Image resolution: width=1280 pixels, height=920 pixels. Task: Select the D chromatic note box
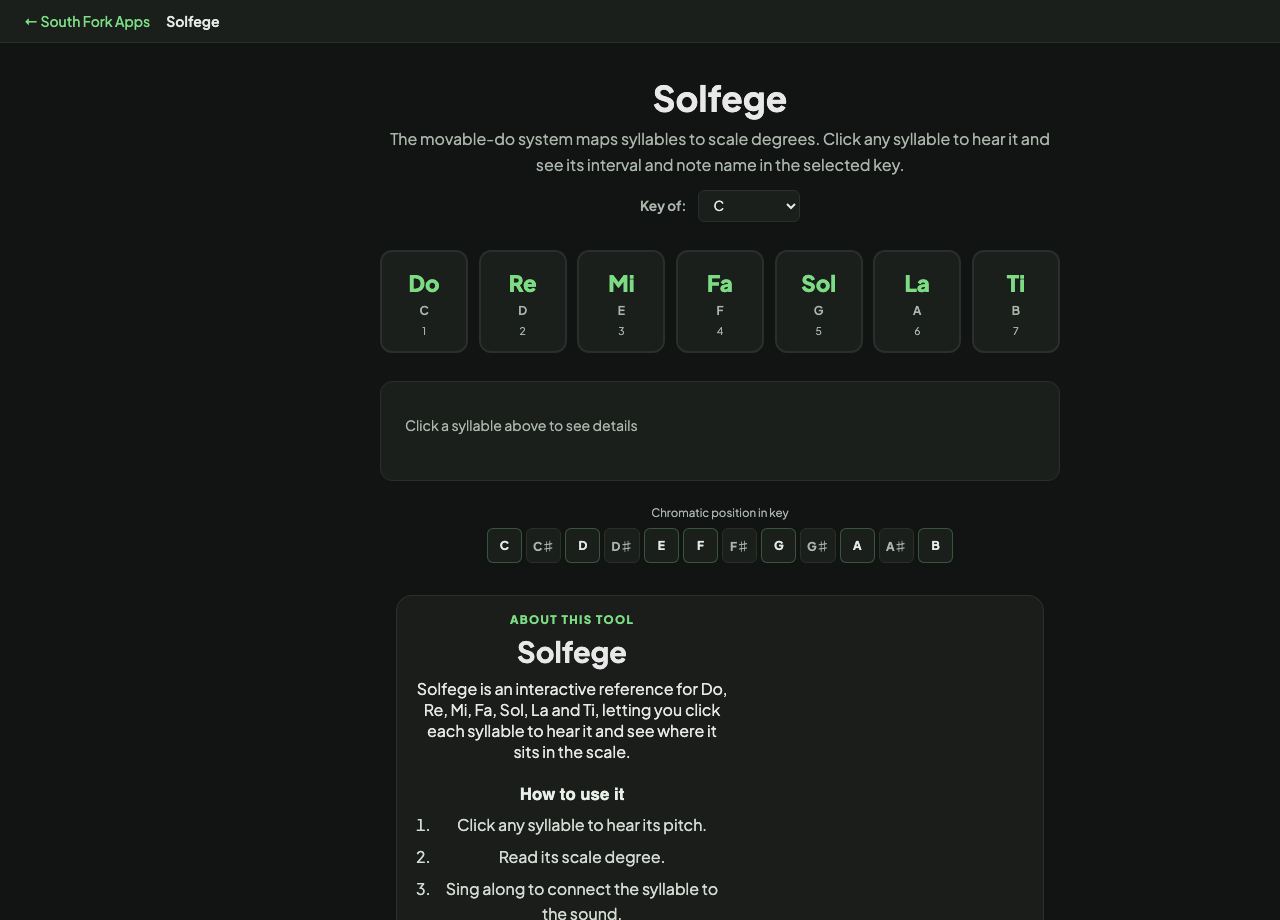click(x=582, y=546)
